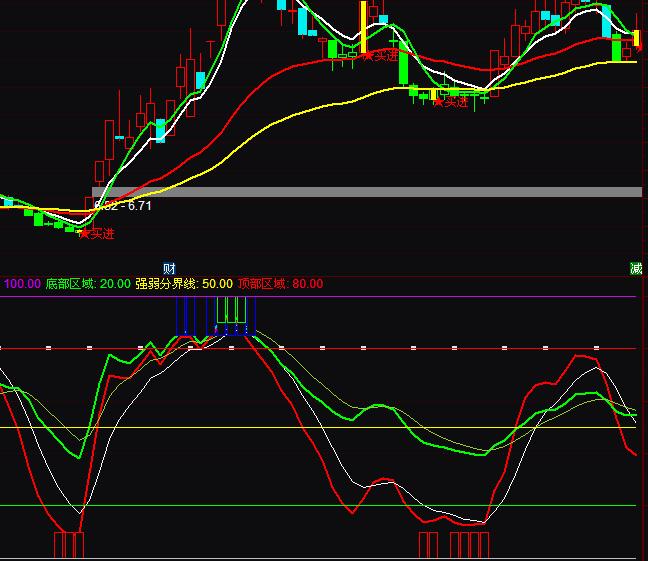The image size is (648, 561).
Task: Click the red bottom bars at indicator's lower left
Action: coord(69,545)
